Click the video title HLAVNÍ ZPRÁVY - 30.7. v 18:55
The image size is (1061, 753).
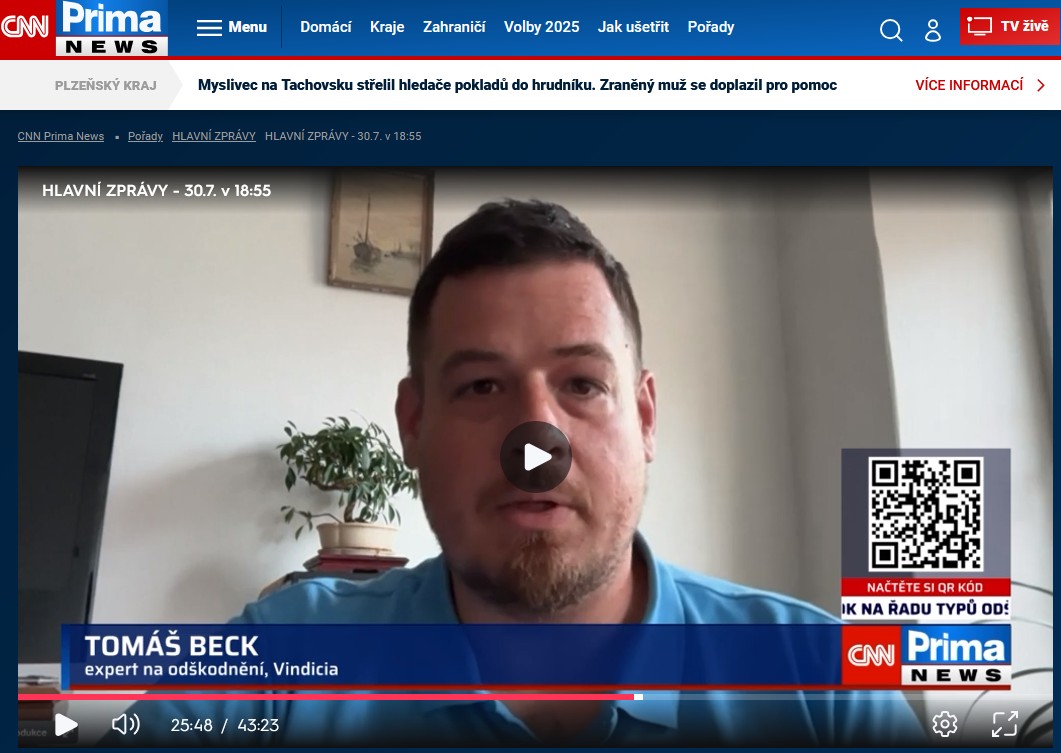click(156, 191)
